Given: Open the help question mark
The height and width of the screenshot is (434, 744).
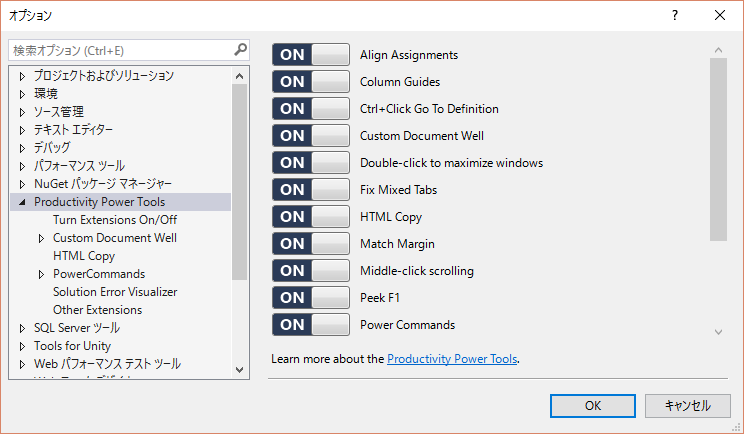Looking at the screenshot, I should (675, 15).
